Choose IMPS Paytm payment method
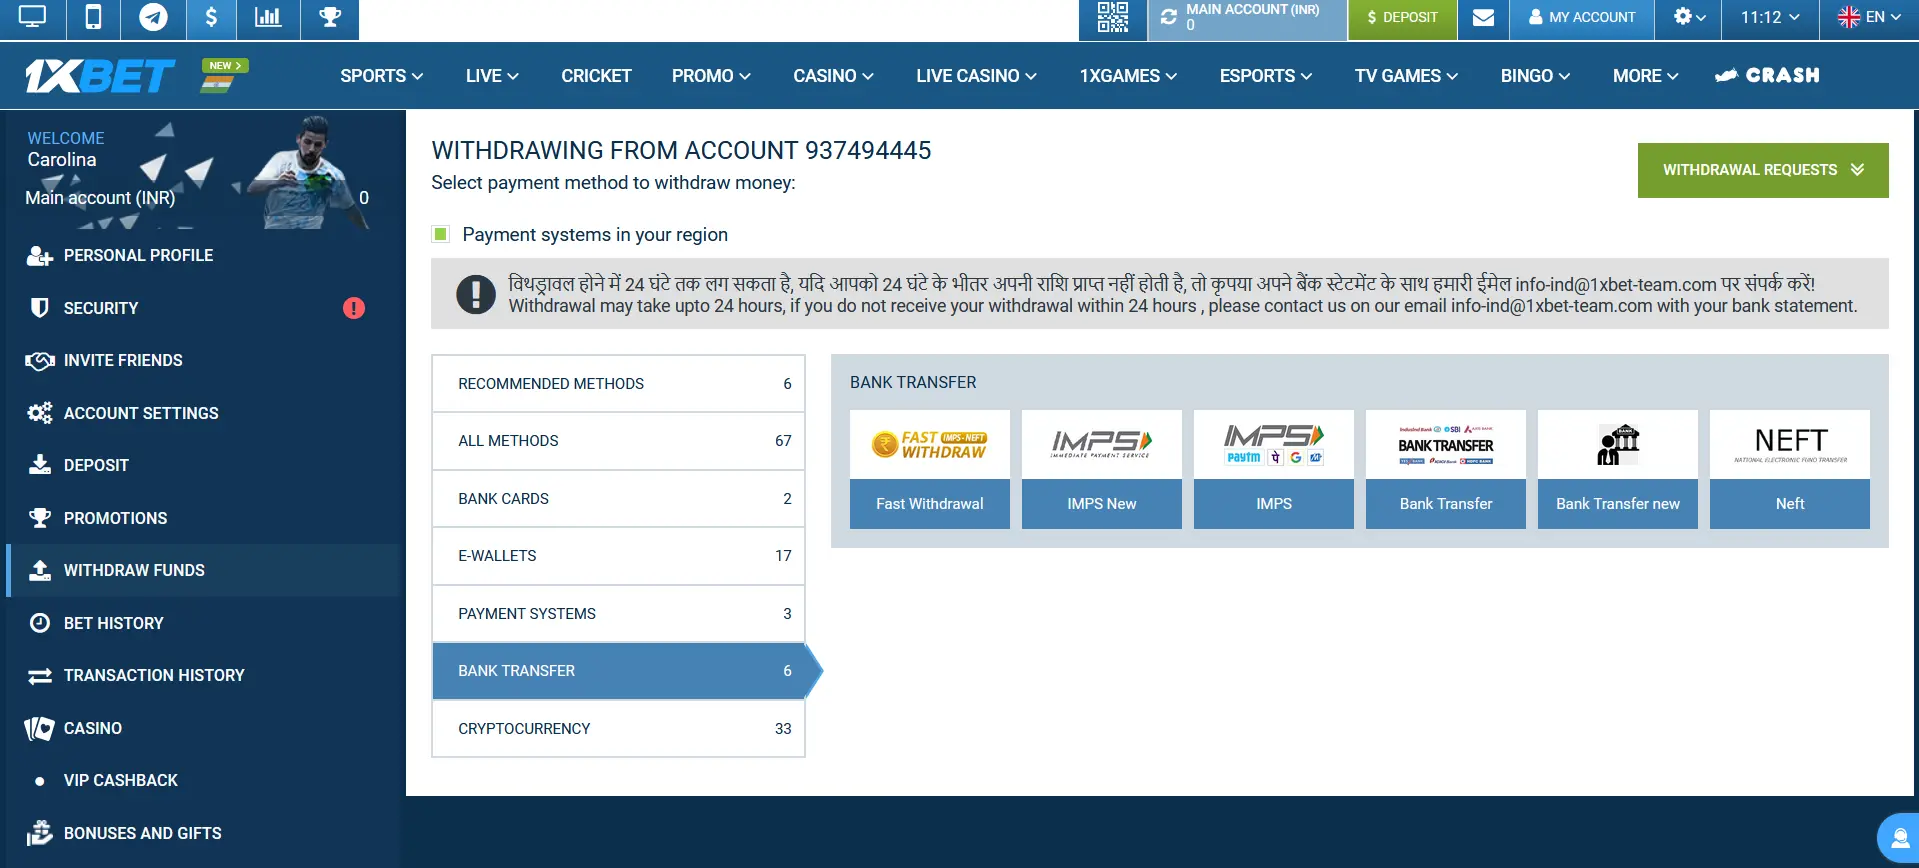 click(1274, 469)
